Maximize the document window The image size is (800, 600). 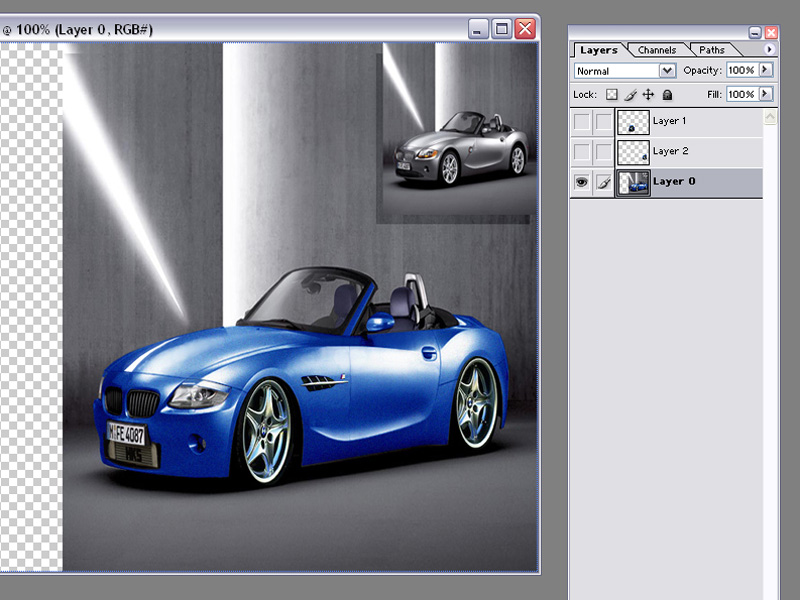(502, 29)
